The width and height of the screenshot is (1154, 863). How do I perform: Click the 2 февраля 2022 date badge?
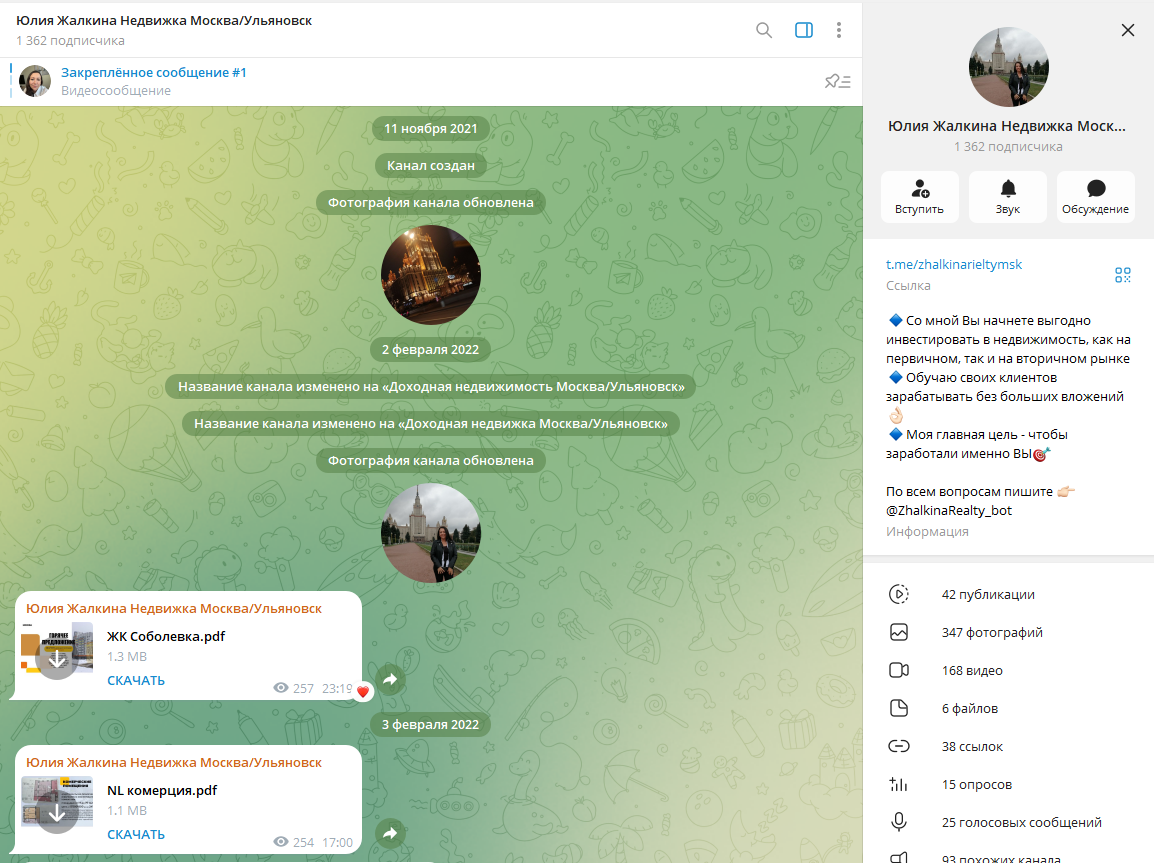coord(431,349)
